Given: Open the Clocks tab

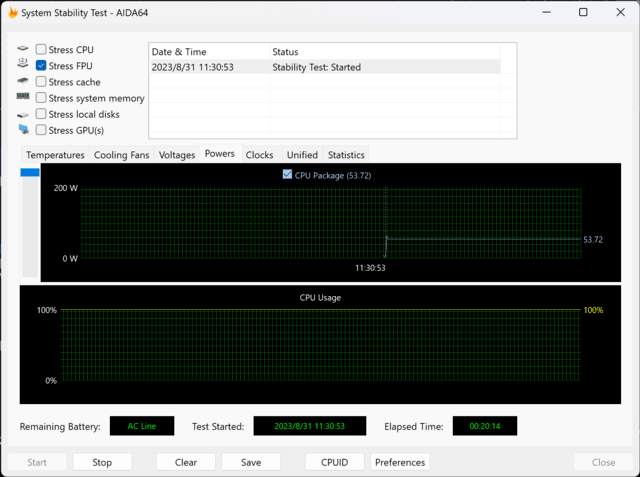Looking at the screenshot, I should click(259, 155).
